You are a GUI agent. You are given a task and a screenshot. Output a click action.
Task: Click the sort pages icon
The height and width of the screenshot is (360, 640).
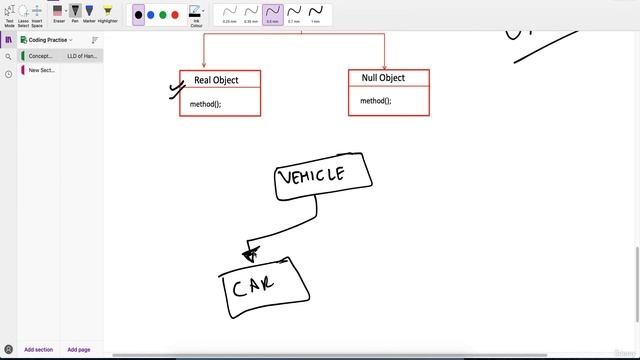point(95,40)
